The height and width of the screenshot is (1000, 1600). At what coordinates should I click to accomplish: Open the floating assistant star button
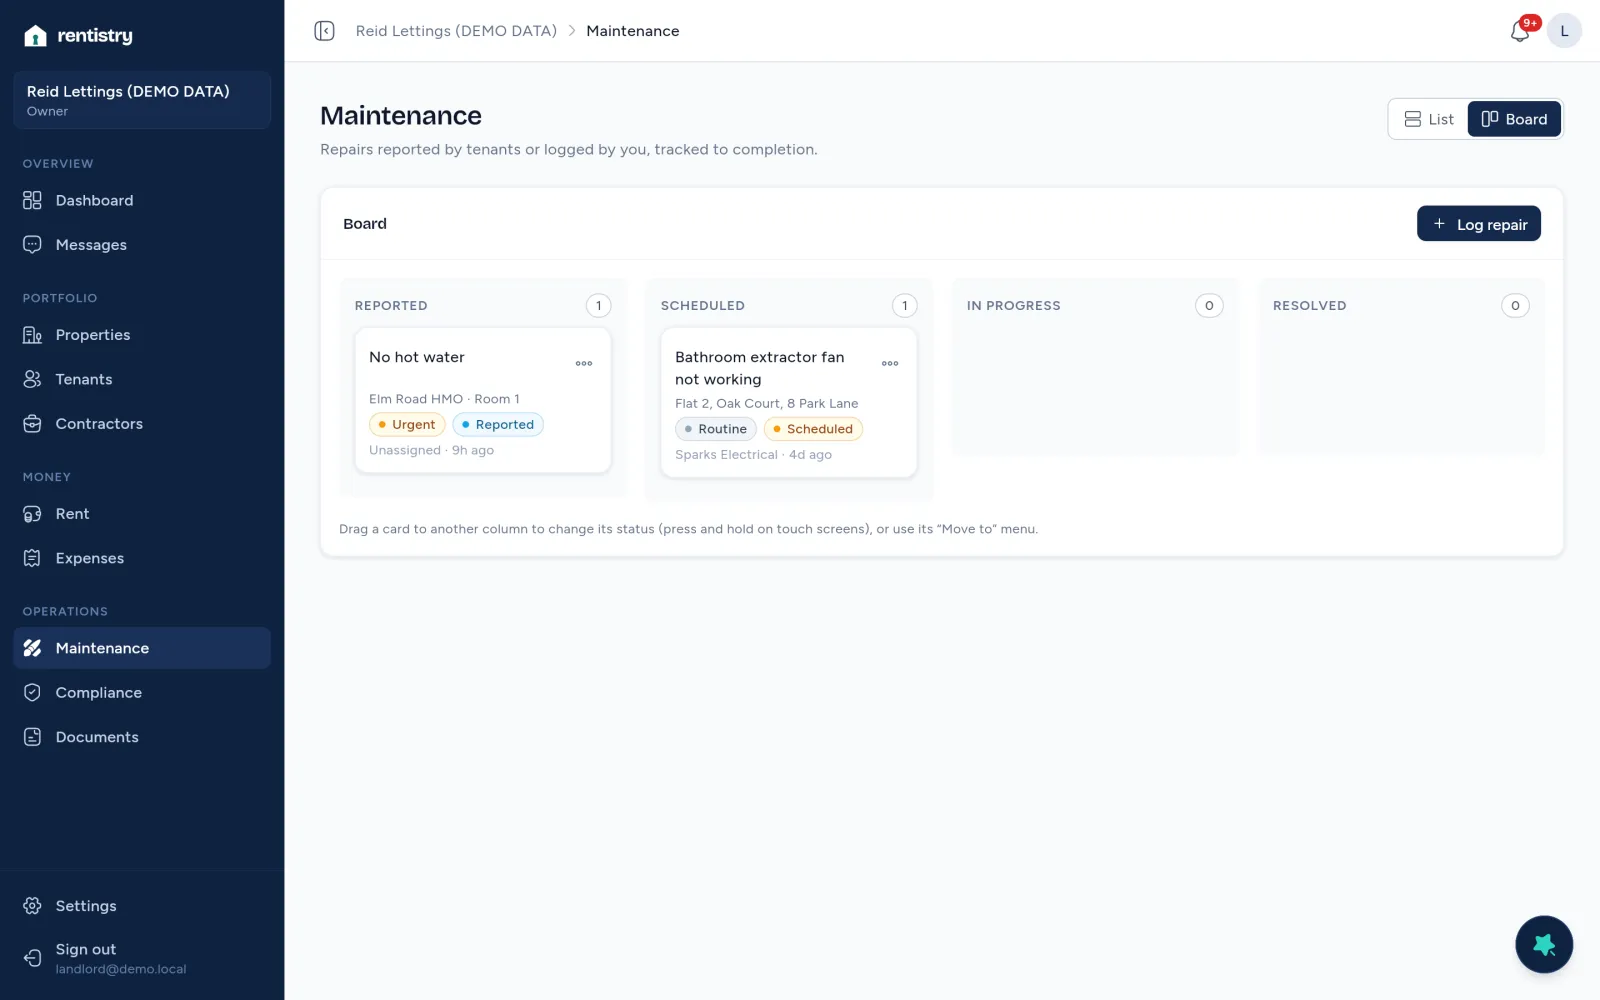tap(1544, 944)
